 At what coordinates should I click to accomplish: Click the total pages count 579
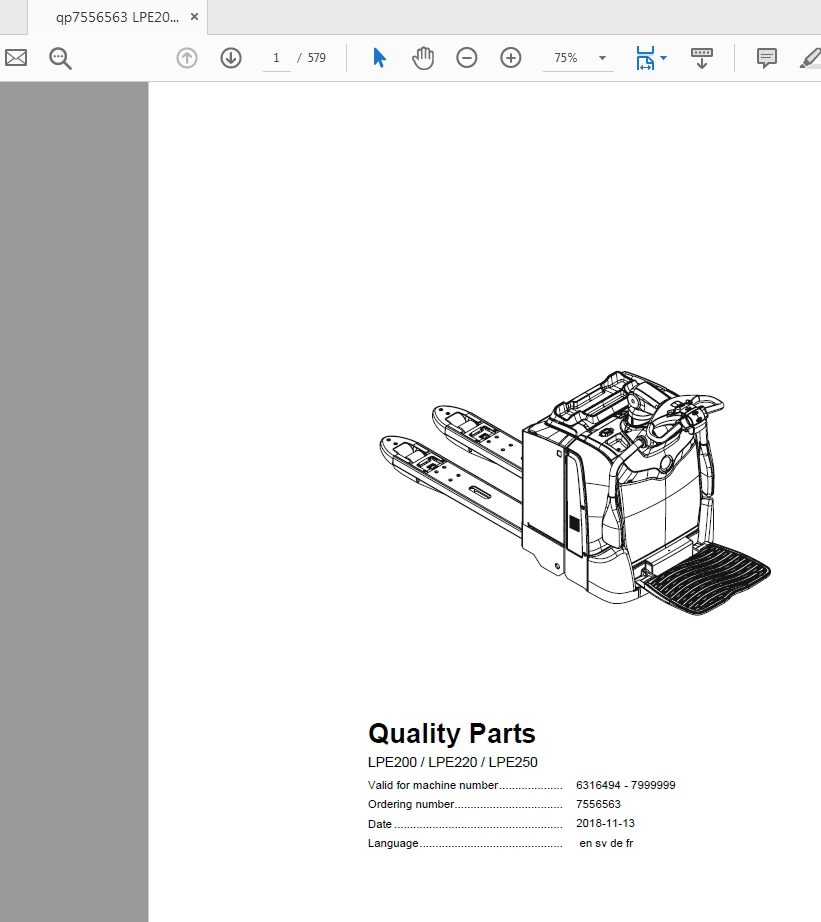316,58
